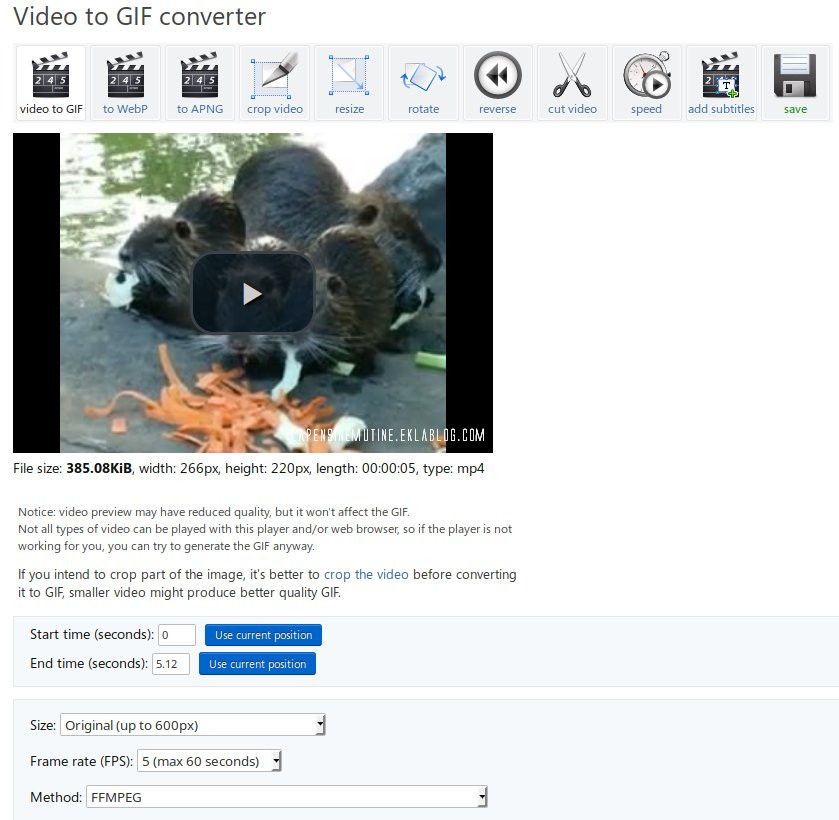Open the Frame rate (FPS) dropdown
Viewport: 839px width, 820px height.
(209, 761)
